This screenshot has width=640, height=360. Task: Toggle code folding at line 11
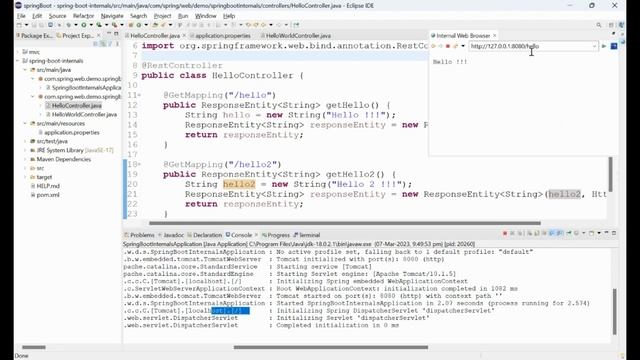140,95
